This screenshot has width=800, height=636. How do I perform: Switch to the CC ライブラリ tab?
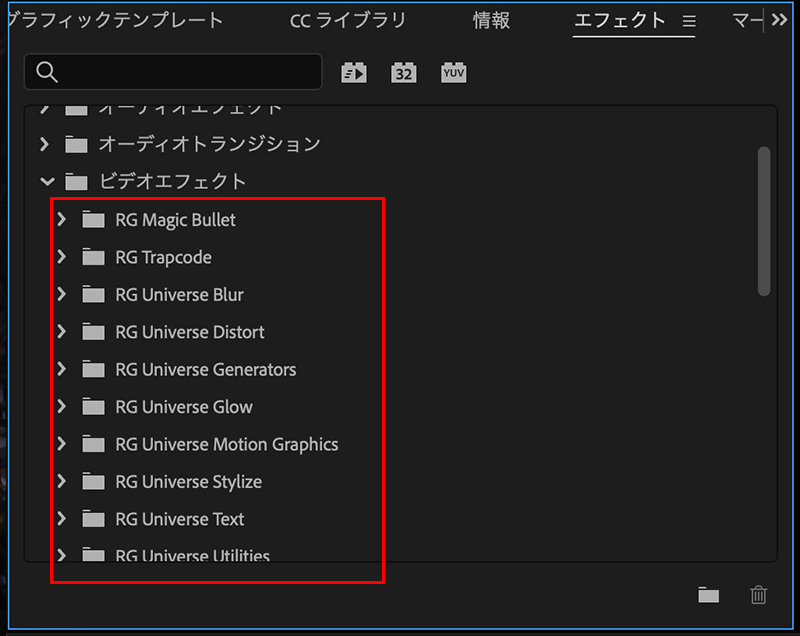coord(348,21)
